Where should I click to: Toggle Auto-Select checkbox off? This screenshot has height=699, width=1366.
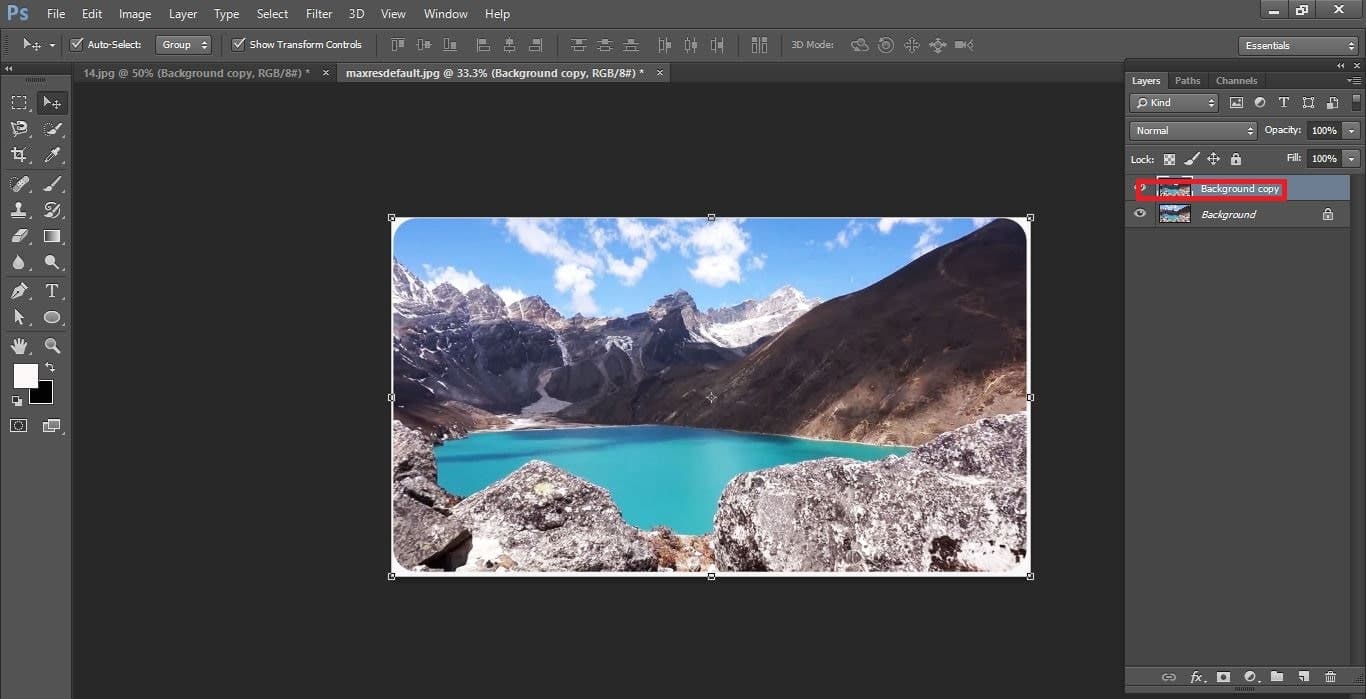pyautogui.click(x=77, y=44)
